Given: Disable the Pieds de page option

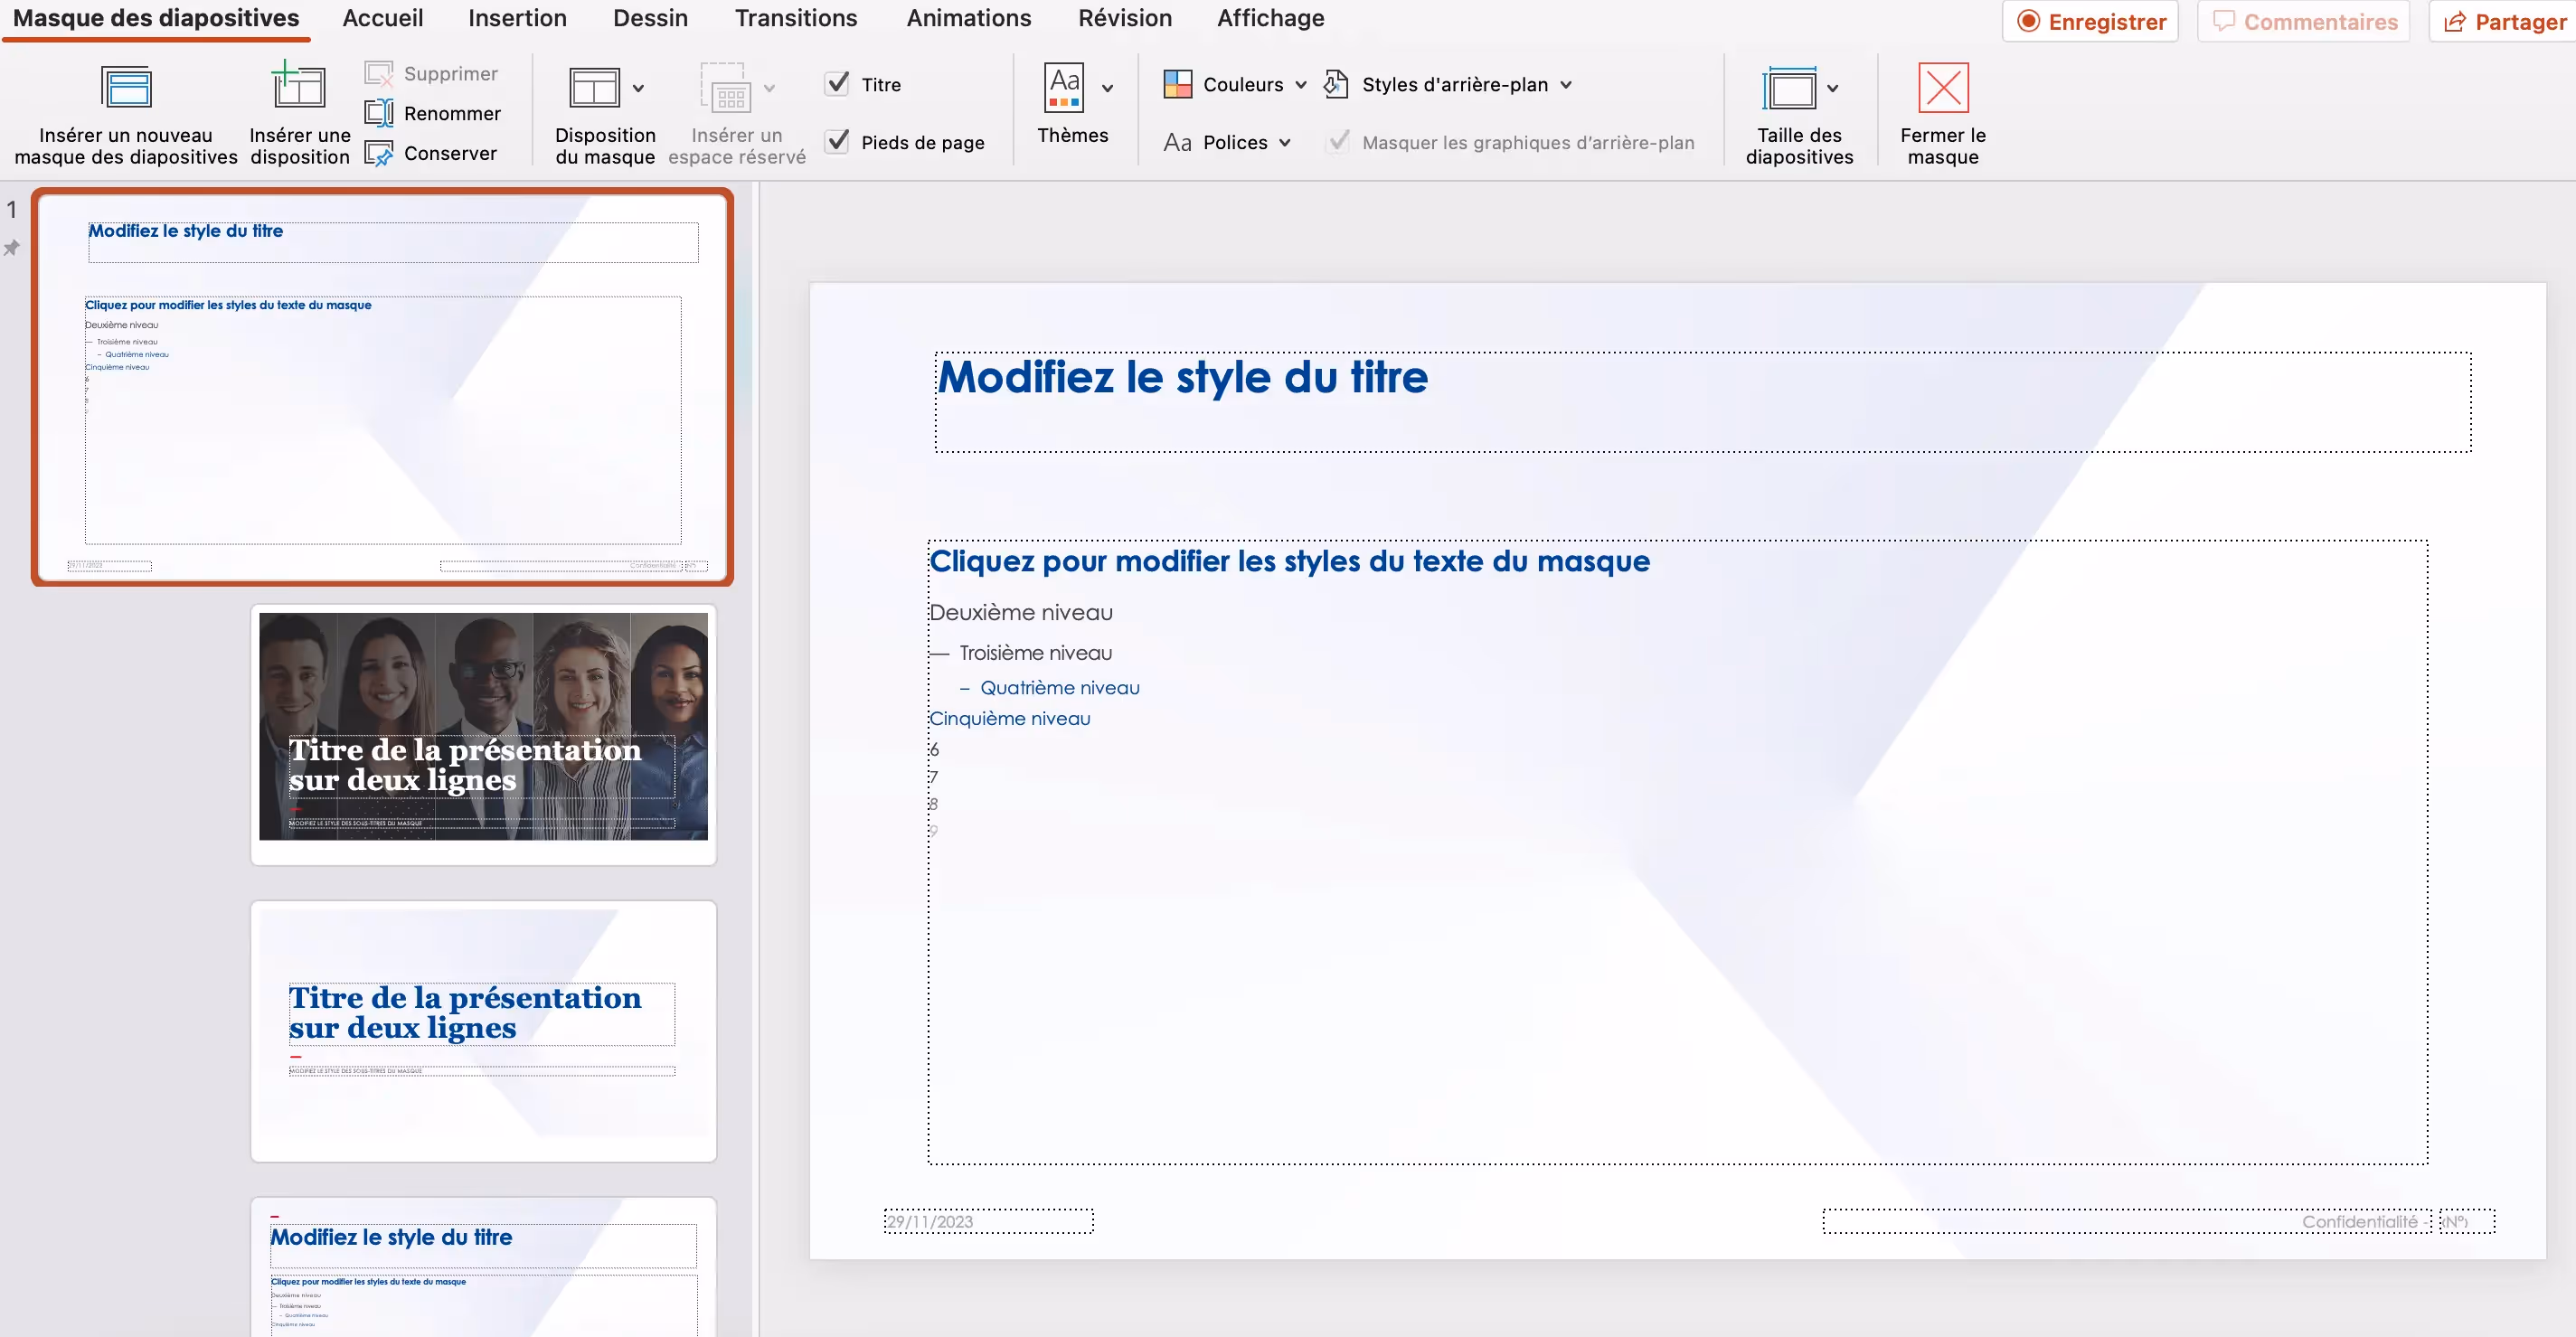Looking at the screenshot, I should pyautogui.click(x=838, y=142).
